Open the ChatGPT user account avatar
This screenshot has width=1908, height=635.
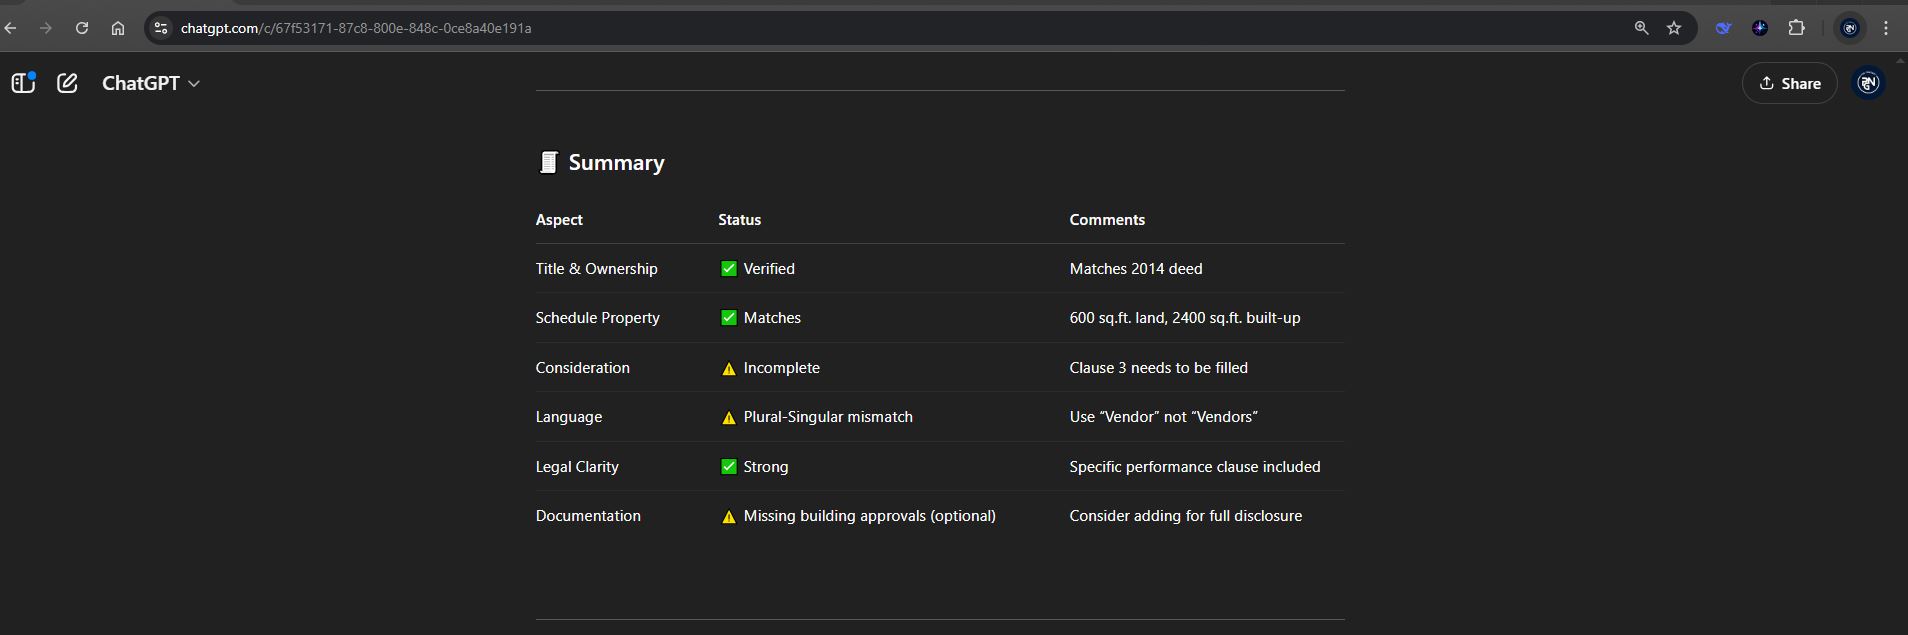pos(1867,83)
